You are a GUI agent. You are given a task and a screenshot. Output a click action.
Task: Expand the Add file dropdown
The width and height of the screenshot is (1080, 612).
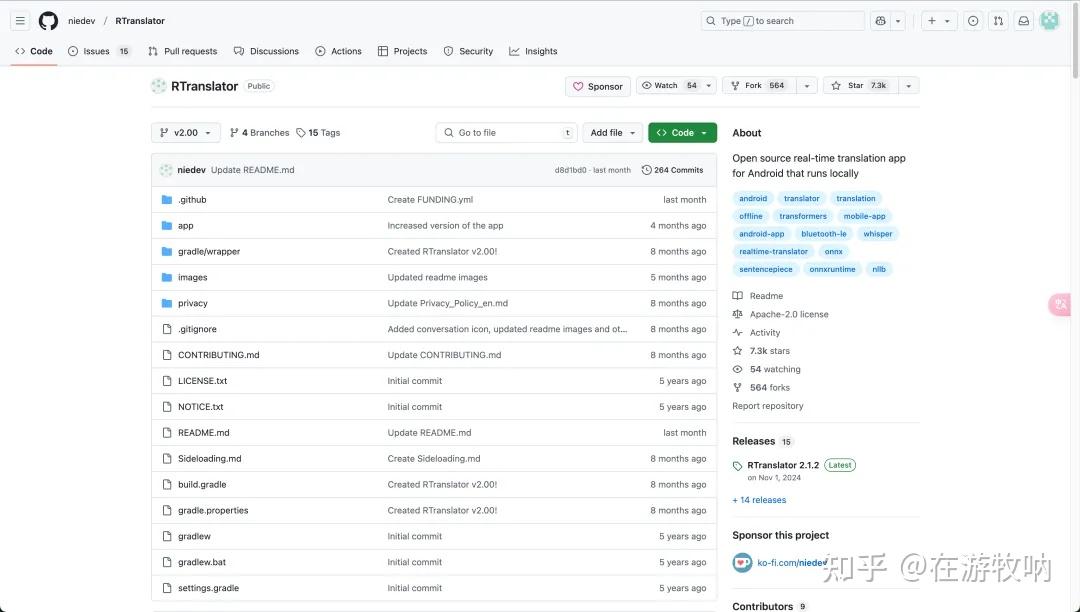[613, 133]
